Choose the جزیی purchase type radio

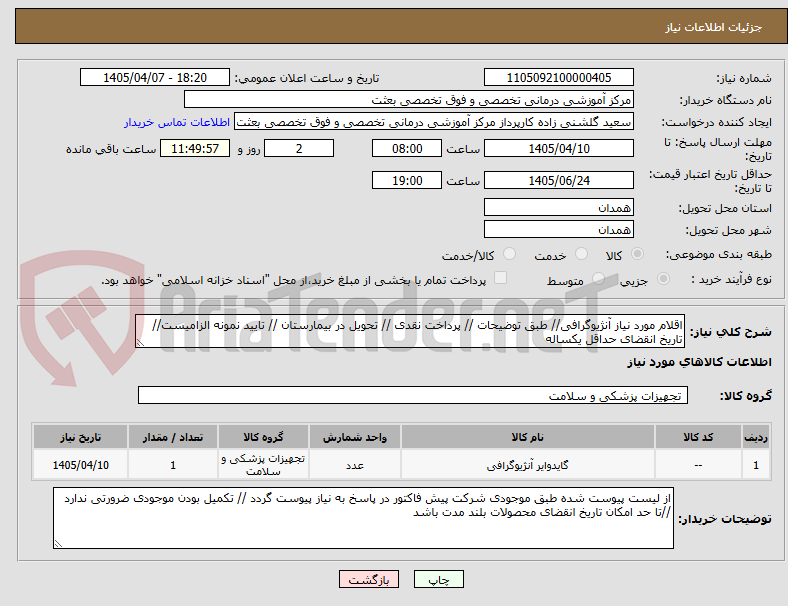pyautogui.click(x=663, y=278)
